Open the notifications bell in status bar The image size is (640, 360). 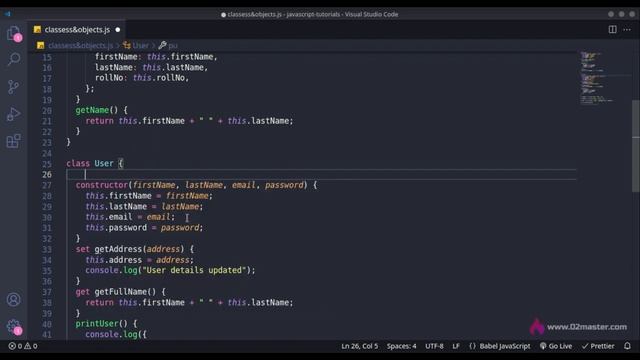coord(627,346)
